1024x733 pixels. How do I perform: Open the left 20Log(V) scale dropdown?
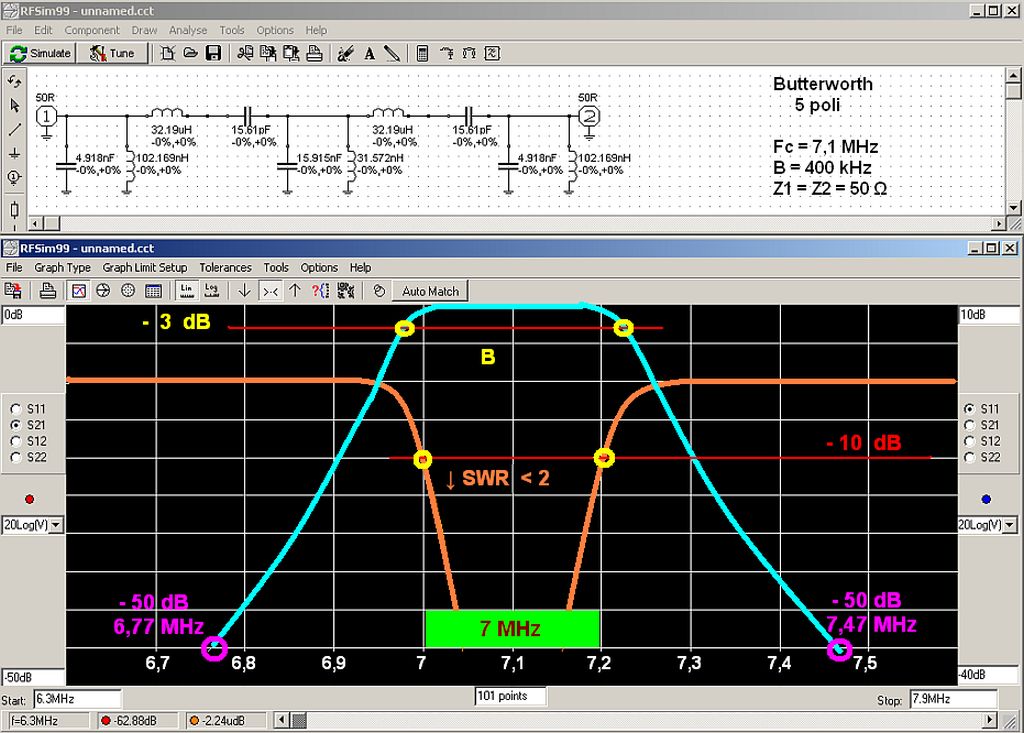pos(55,524)
